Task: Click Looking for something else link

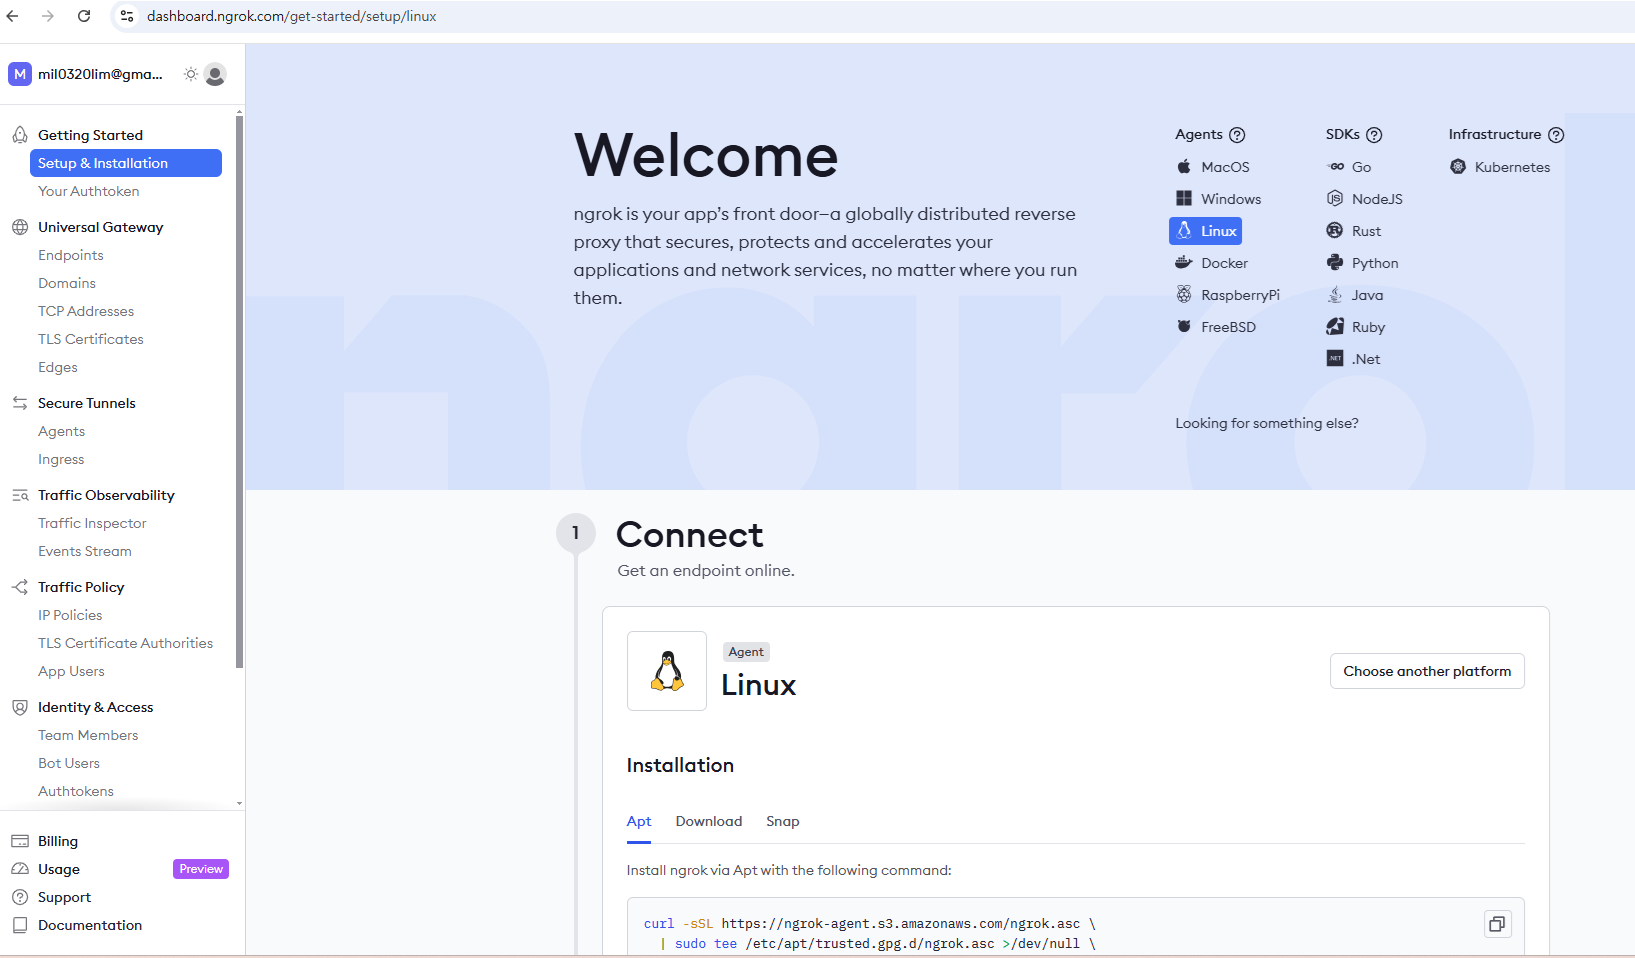Action: pos(1267,423)
